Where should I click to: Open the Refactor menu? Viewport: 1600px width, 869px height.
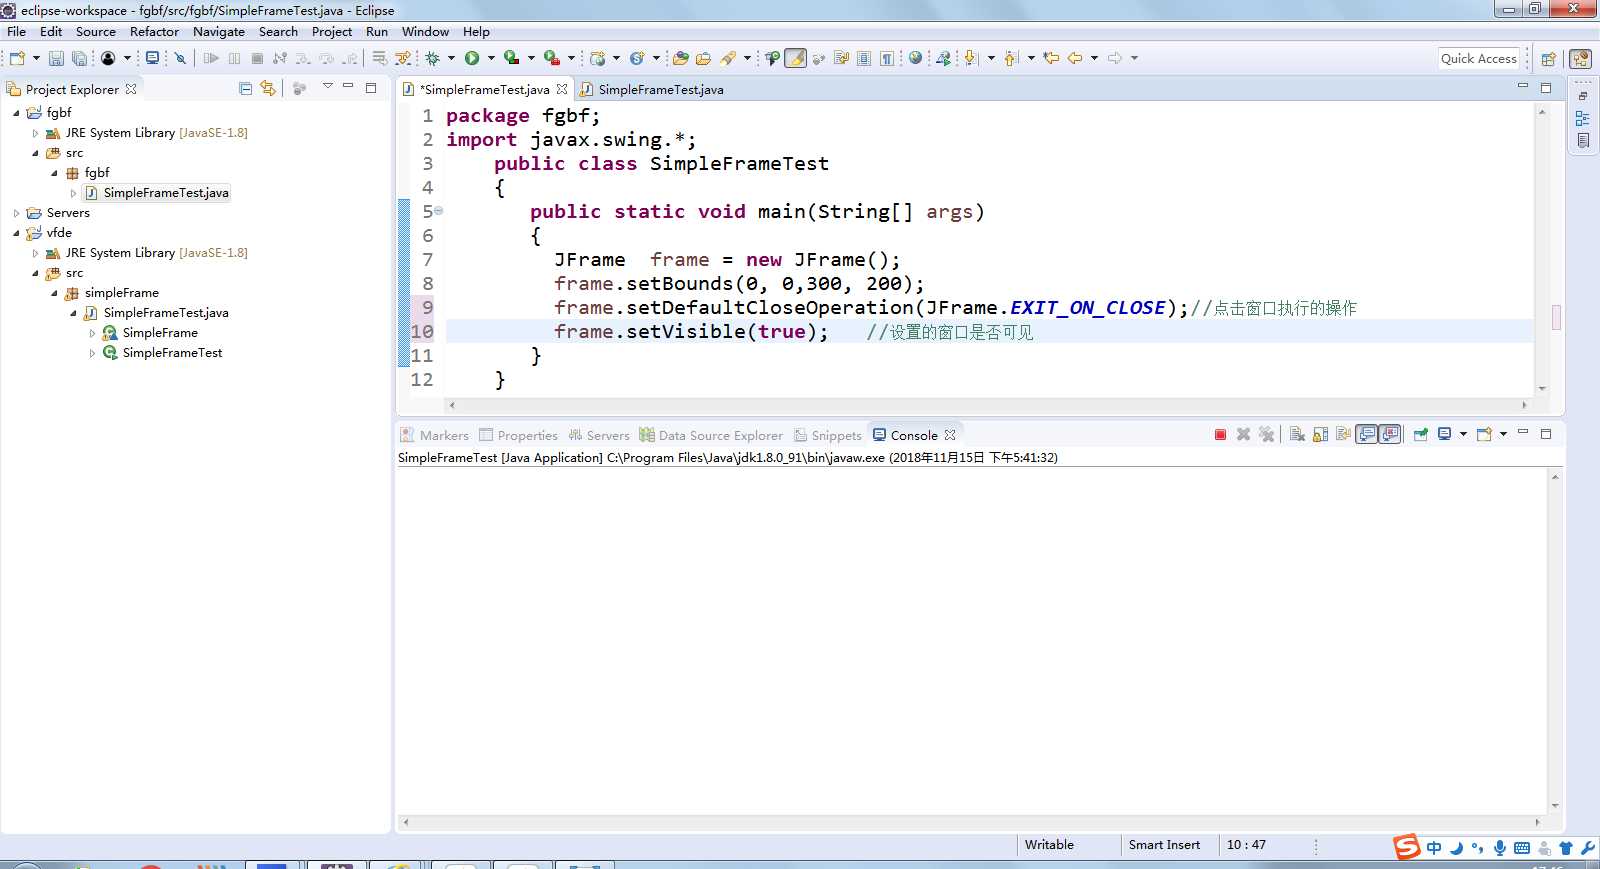pyautogui.click(x=154, y=32)
